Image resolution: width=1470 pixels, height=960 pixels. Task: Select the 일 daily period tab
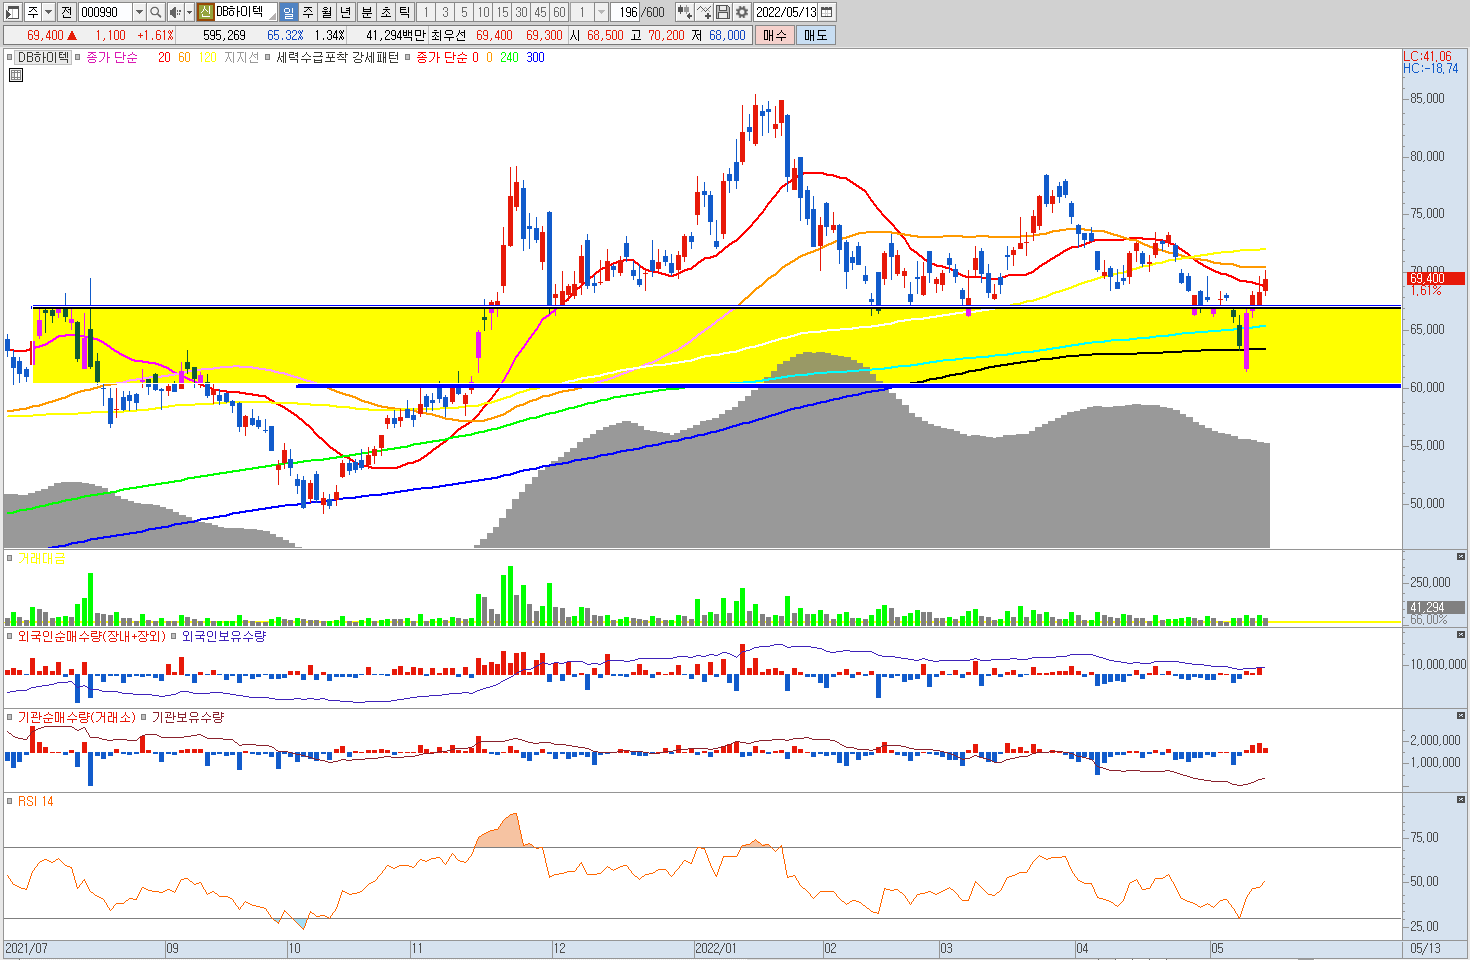[288, 12]
